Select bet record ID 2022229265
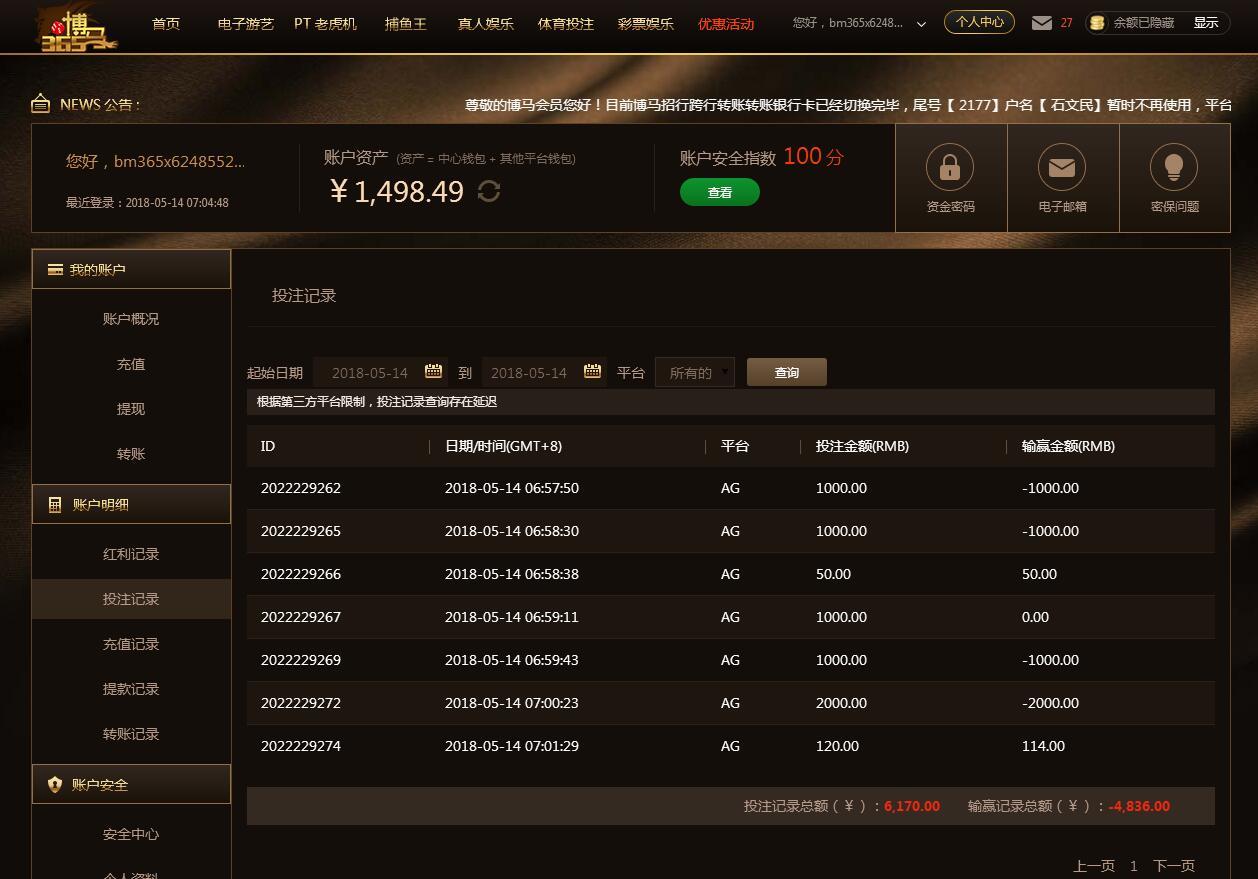 301,531
